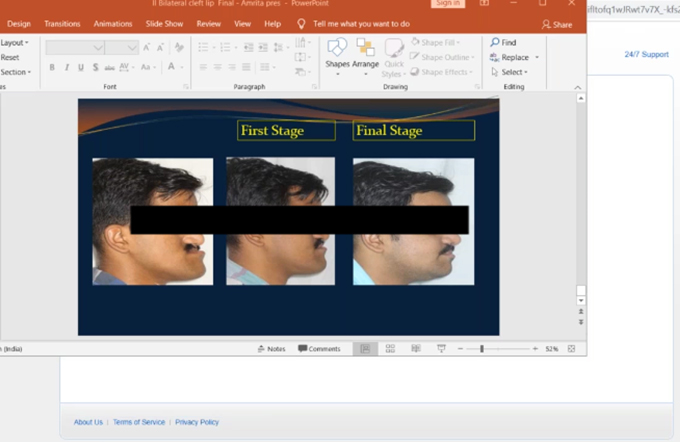Toggle text Shadow button

tap(95, 67)
